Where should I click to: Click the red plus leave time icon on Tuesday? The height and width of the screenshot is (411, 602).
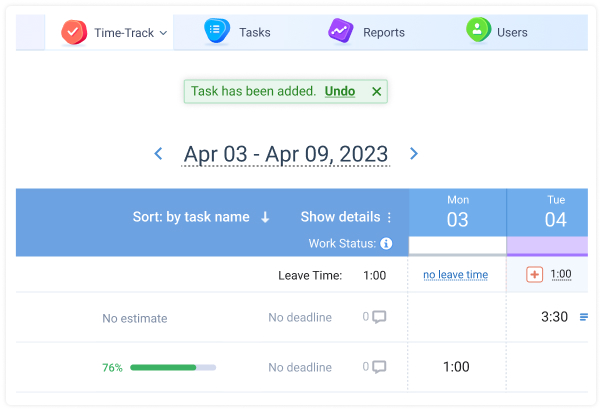[534, 274]
